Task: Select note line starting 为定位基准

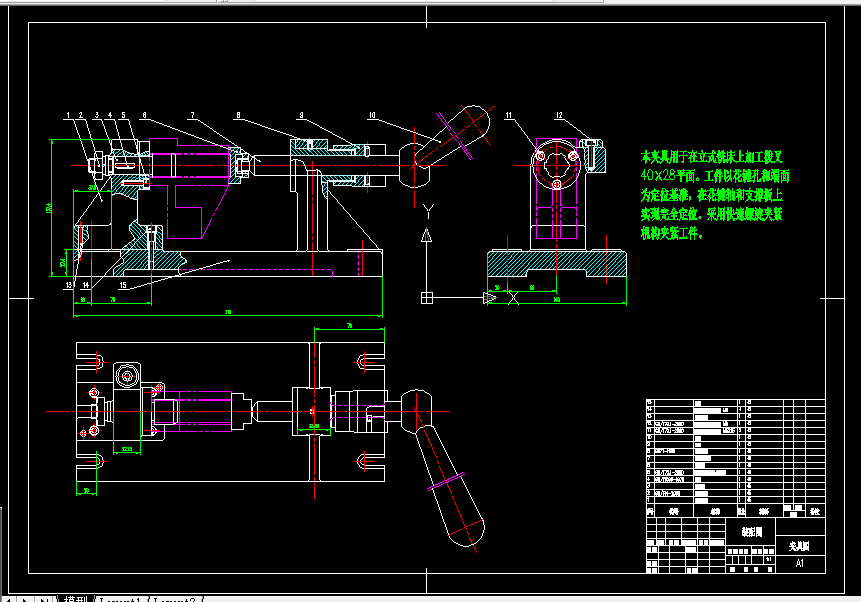Action: point(712,195)
